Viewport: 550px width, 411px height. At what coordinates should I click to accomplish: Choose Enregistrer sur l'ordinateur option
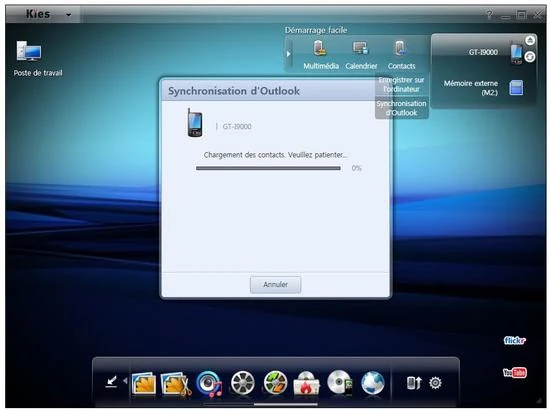[x=401, y=85]
